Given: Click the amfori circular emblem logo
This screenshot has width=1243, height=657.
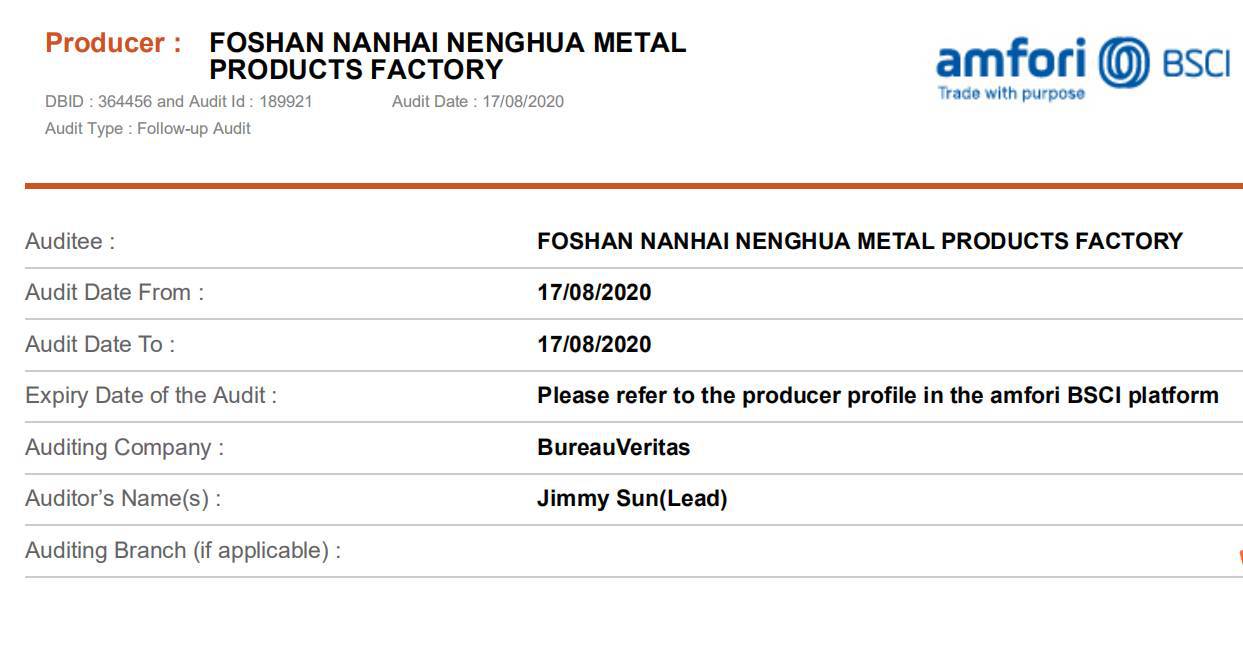Looking at the screenshot, I should (x=1125, y=61).
